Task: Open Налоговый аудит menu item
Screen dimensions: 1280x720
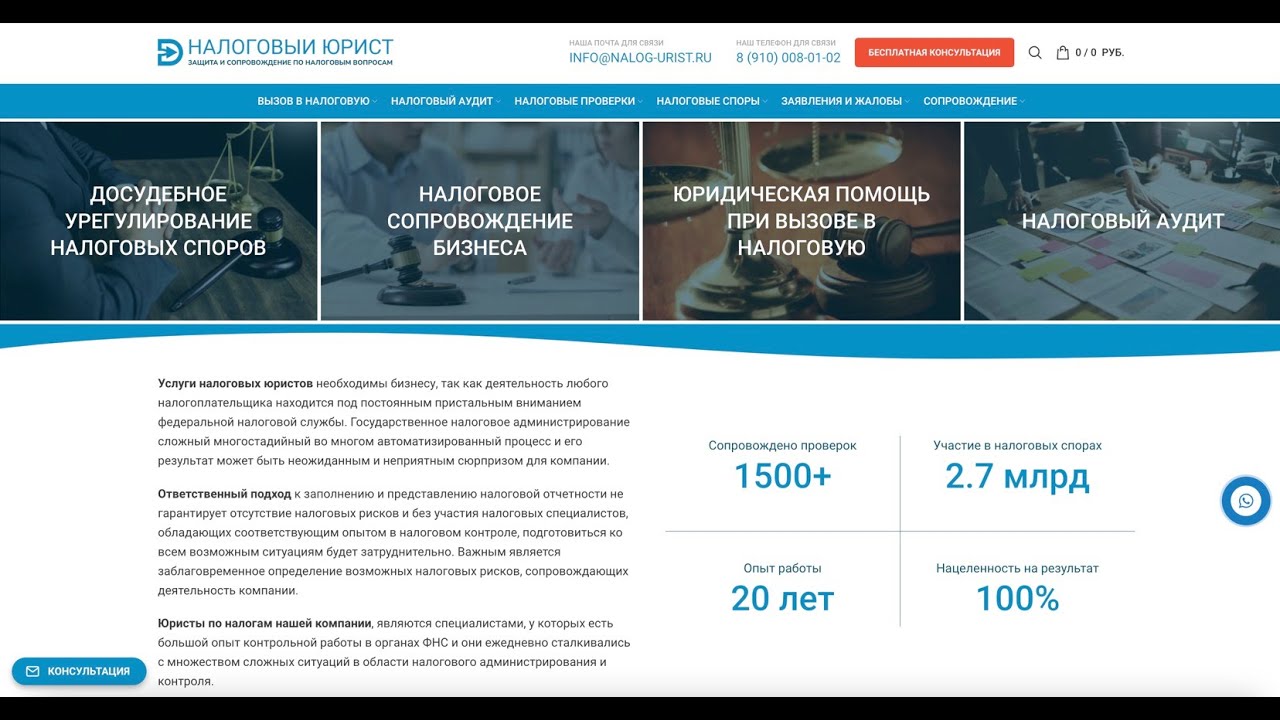Action: 442,101
